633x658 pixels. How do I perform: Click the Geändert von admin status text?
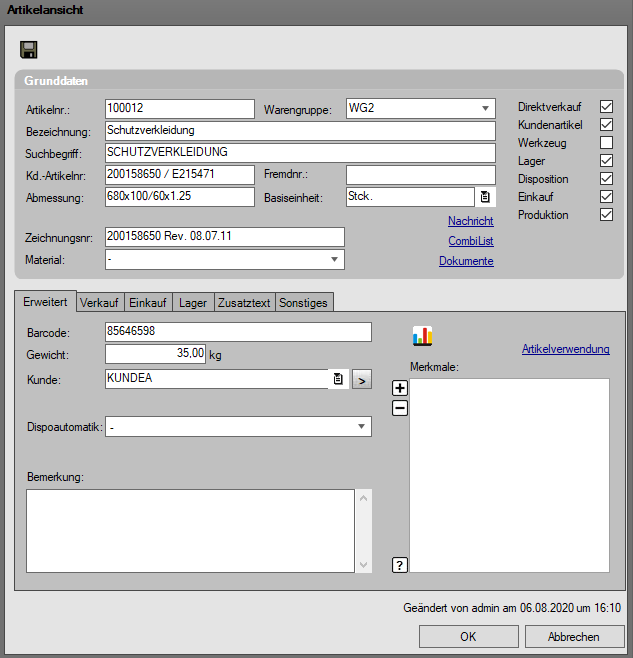click(512, 608)
